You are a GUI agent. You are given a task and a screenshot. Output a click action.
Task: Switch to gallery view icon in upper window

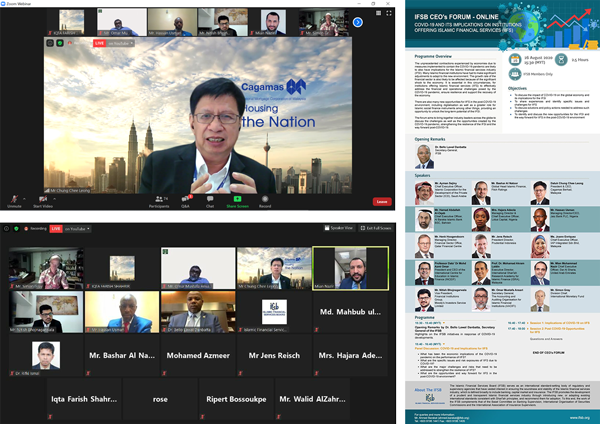click(x=378, y=13)
